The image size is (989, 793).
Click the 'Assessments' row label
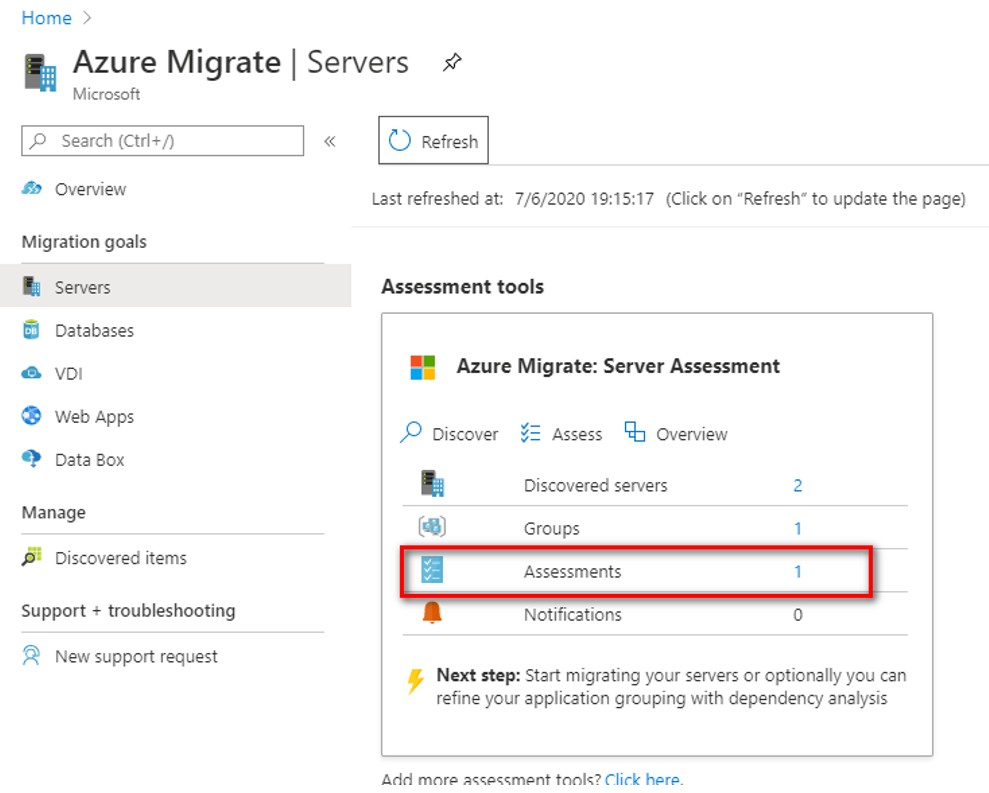[572, 572]
